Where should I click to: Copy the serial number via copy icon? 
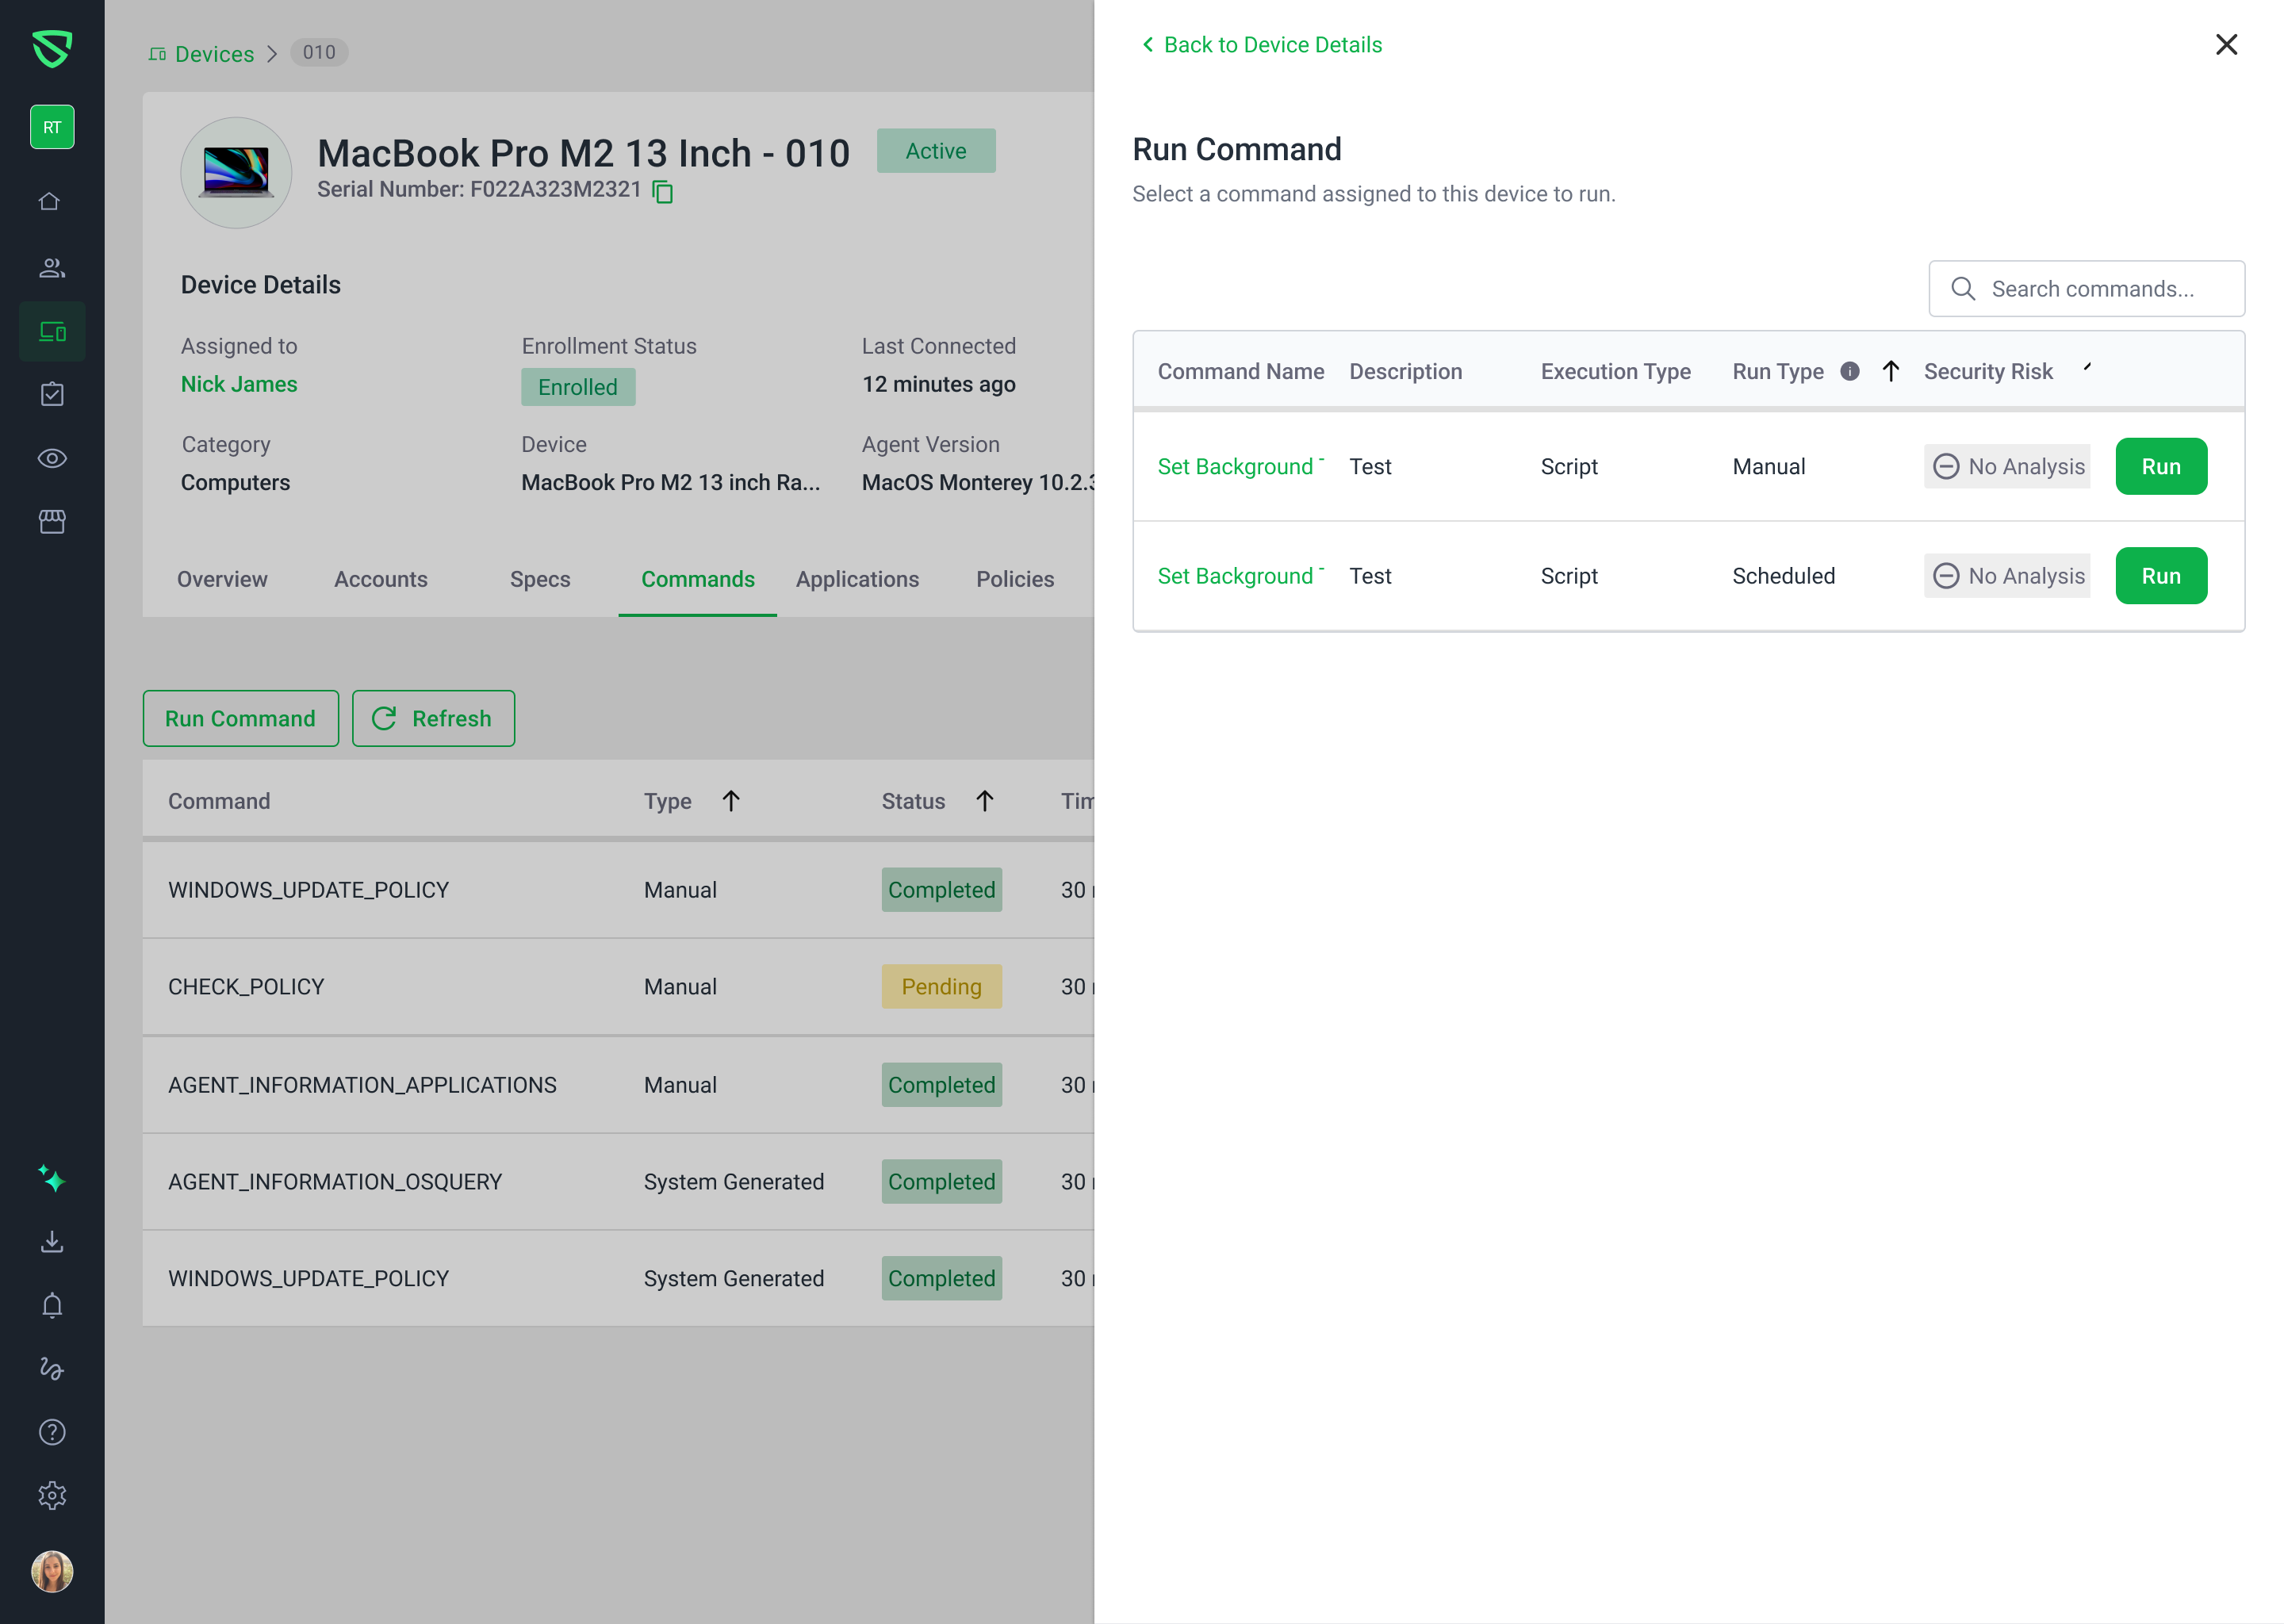[x=663, y=191]
